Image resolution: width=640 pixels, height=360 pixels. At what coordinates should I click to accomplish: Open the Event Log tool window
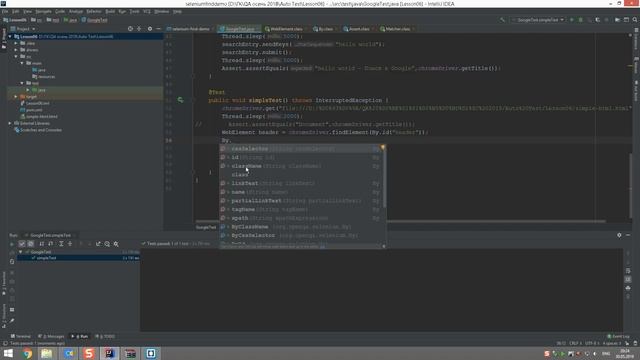tap(618, 336)
